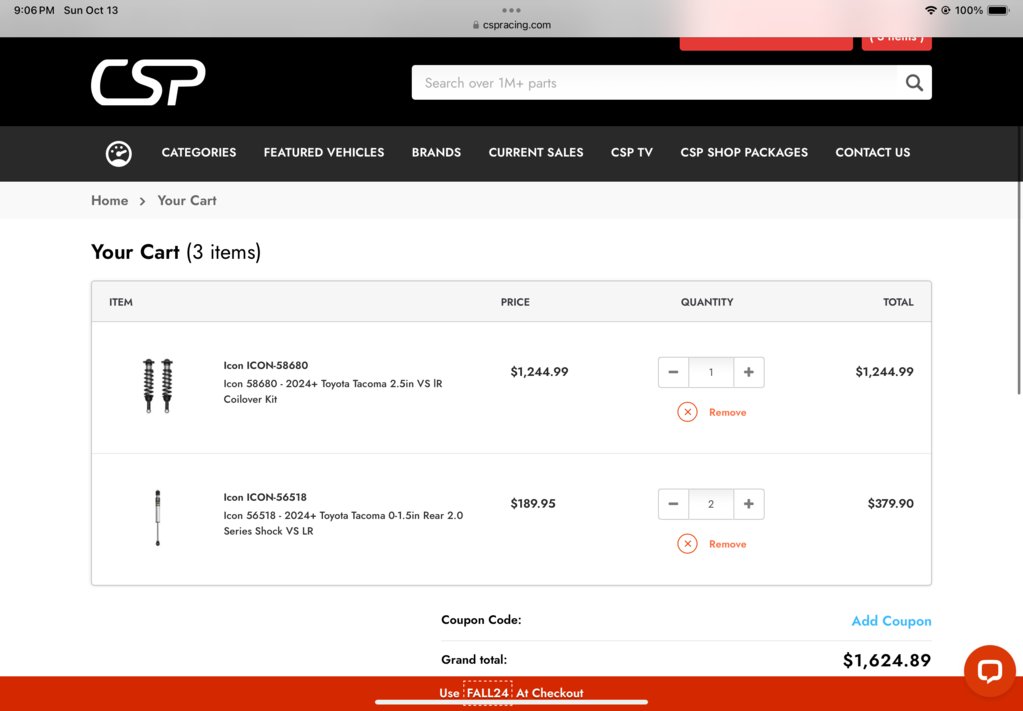Open the Brands menu

pyautogui.click(x=436, y=153)
